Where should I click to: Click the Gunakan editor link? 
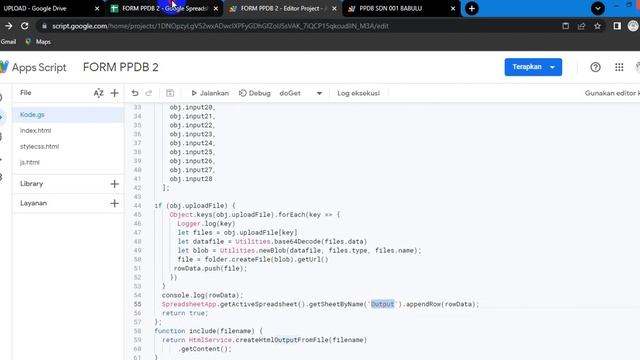coord(611,93)
